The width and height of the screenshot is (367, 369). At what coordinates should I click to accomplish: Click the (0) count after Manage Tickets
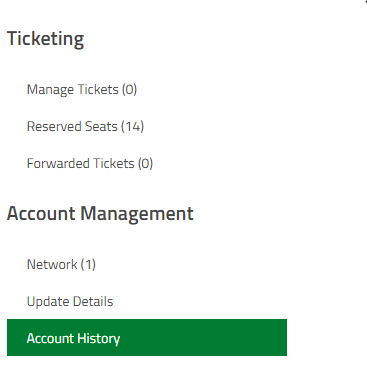[x=129, y=90]
